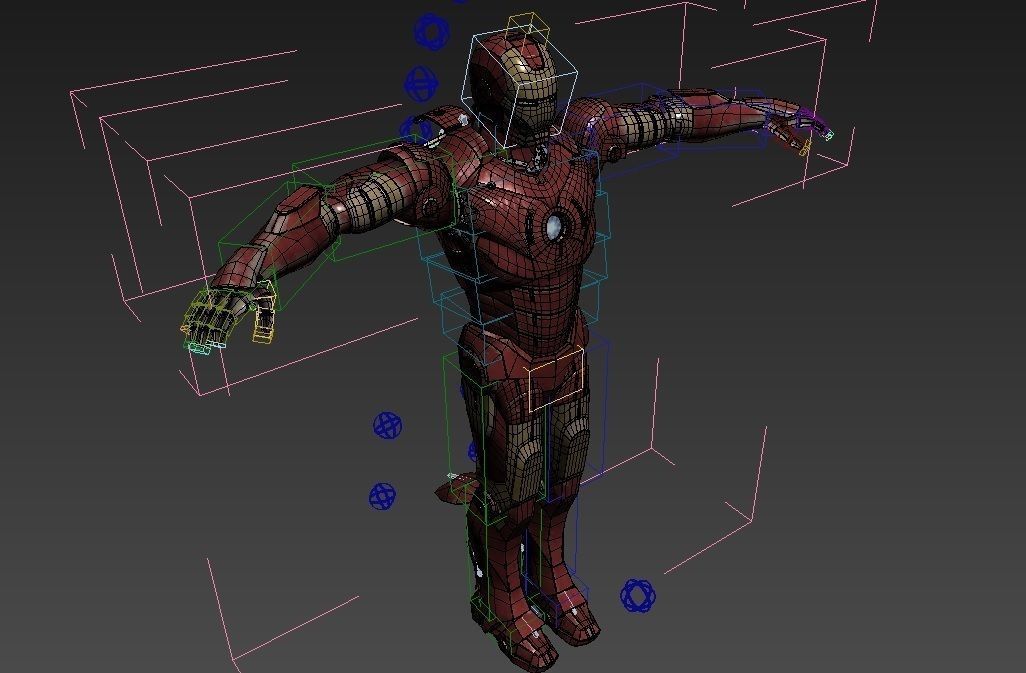Viewport: 1026px width, 673px height.
Task: Select the small yellow bone box atop the helmet
Action: [x=527, y=29]
